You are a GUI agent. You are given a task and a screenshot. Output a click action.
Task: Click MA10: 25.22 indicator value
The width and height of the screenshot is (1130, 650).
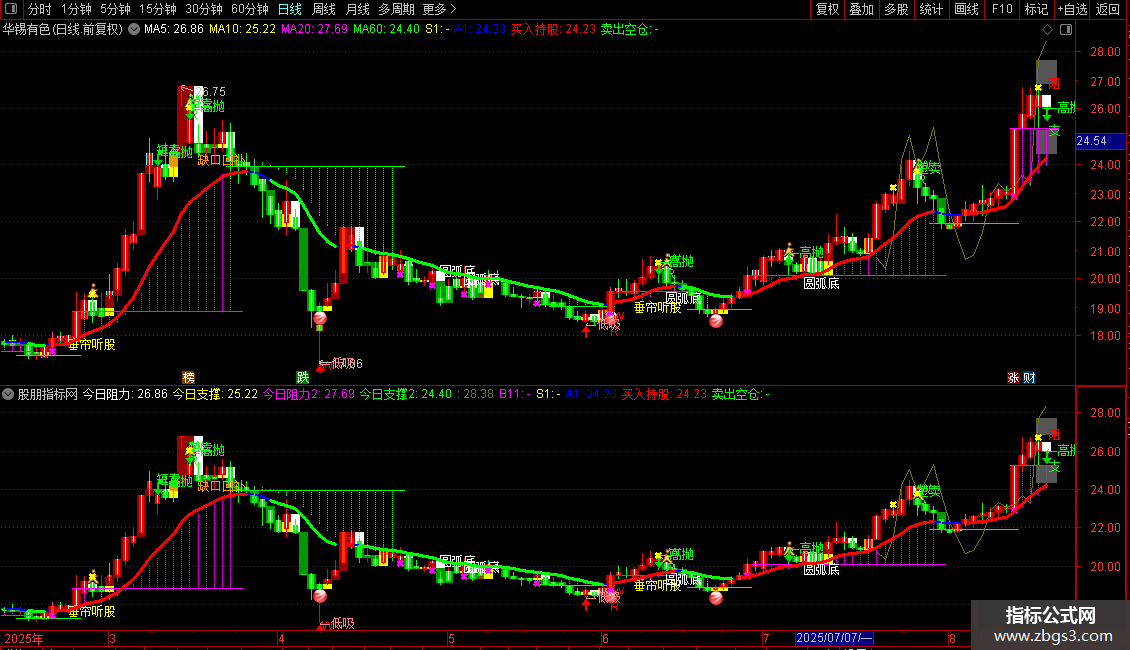(x=242, y=30)
